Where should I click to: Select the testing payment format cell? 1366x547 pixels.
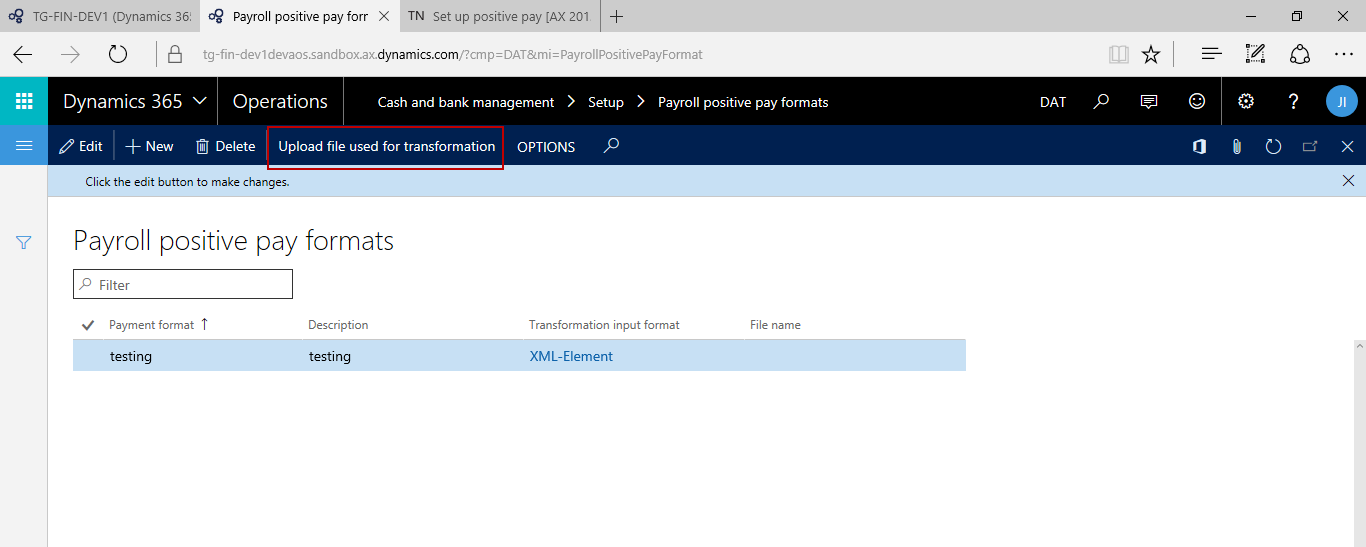[131, 356]
